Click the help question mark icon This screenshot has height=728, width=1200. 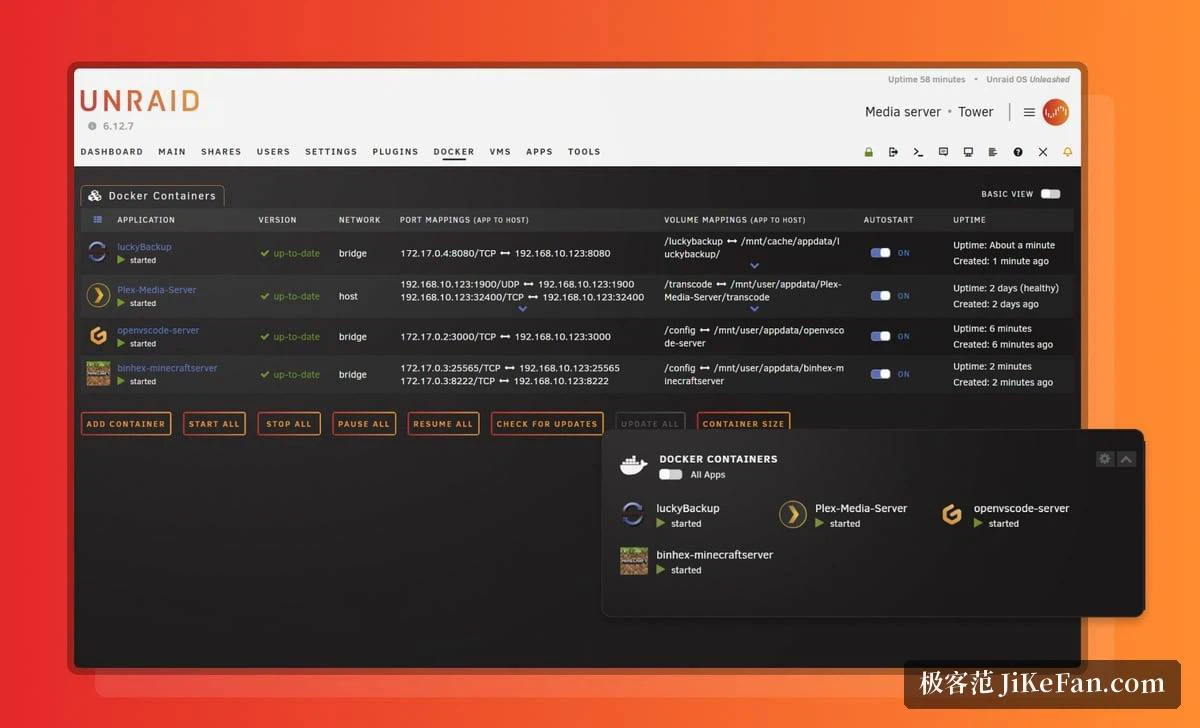pos(1018,152)
